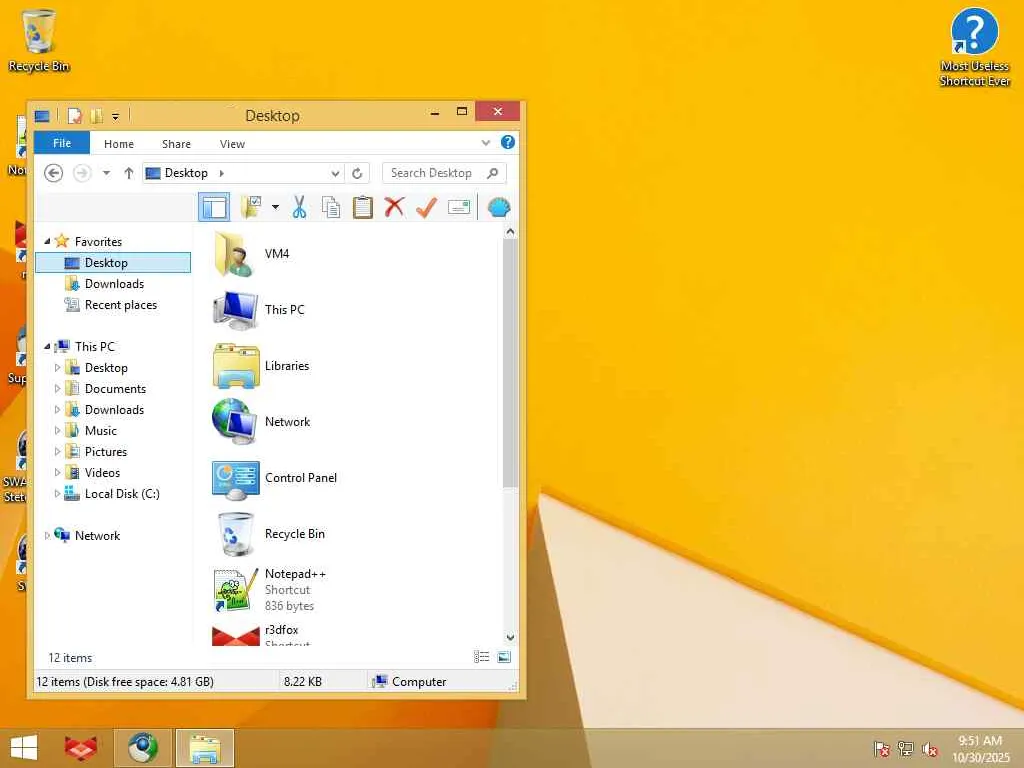Collapse the This PC tree node
This screenshot has width=1024, height=768.
click(47, 346)
